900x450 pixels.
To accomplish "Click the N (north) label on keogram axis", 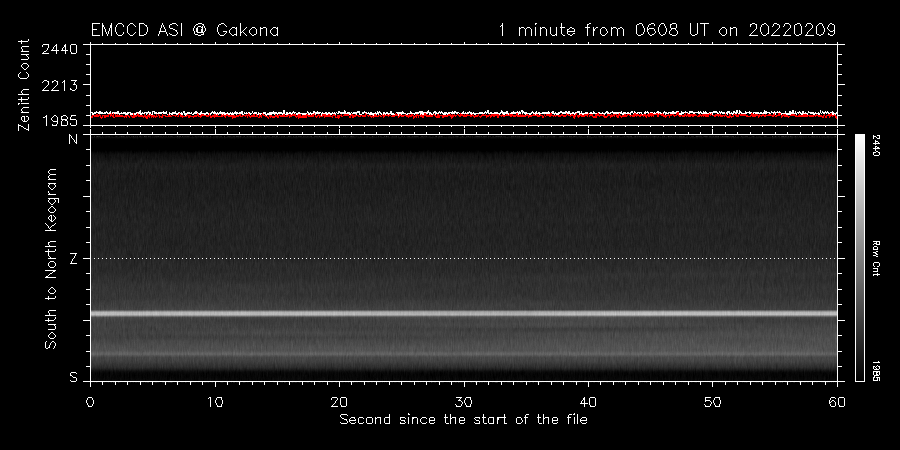I will (x=73, y=139).
